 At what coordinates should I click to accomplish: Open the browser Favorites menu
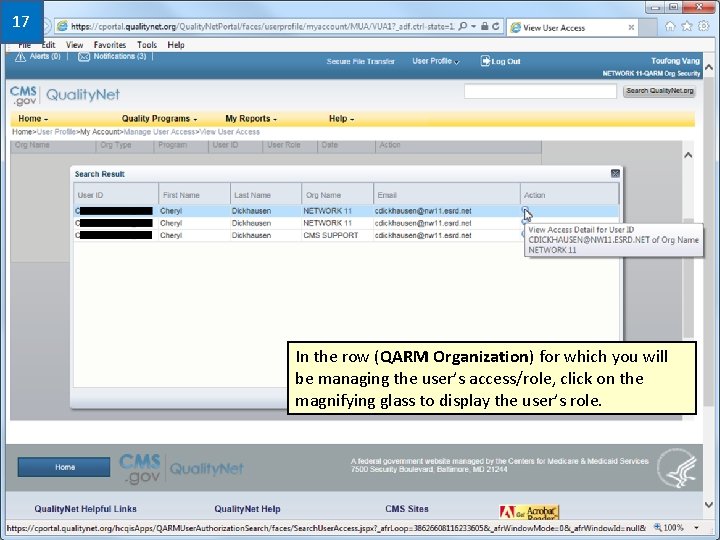(110, 45)
